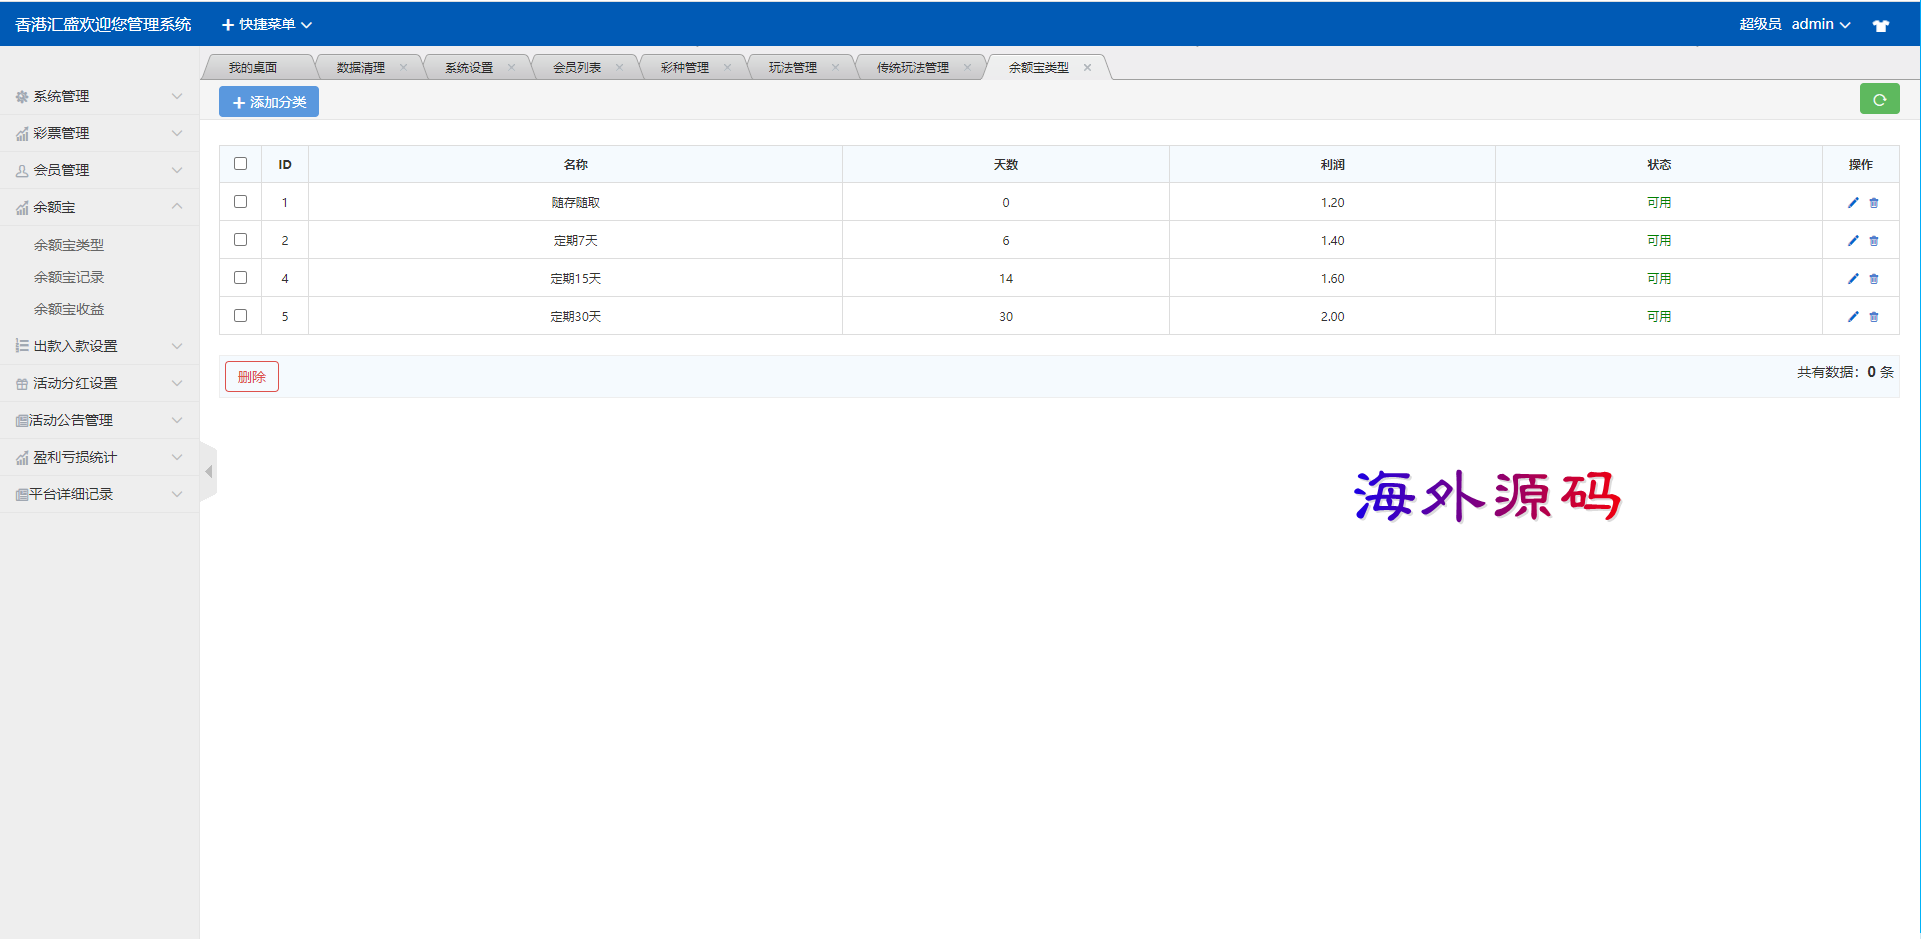The height and width of the screenshot is (939, 1921).
Task: Expand the 活动公告管理 menu chevron
Action: (177, 421)
